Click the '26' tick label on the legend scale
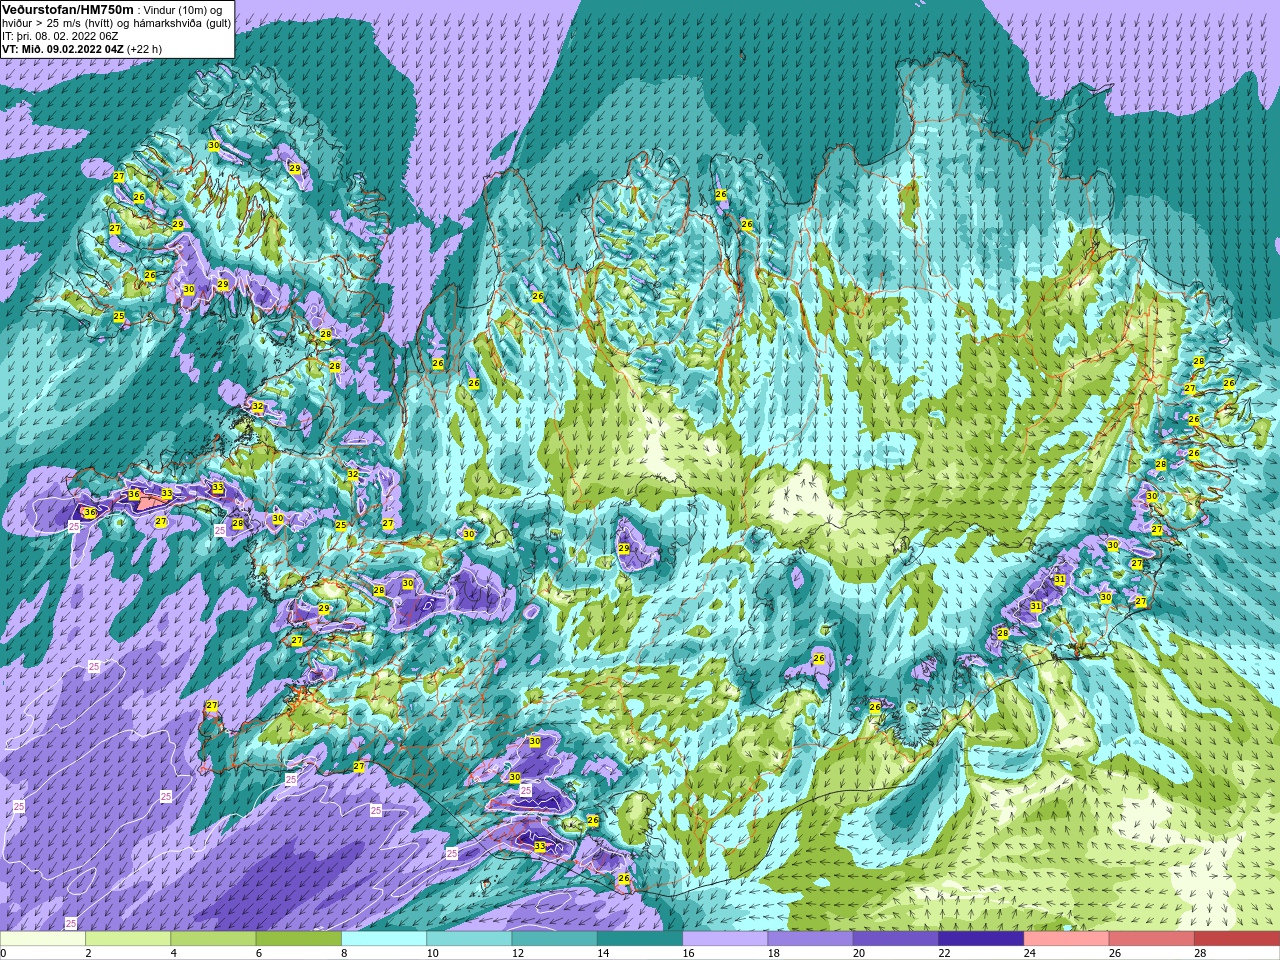Viewport: 1280px width, 960px height. [x=1115, y=953]
